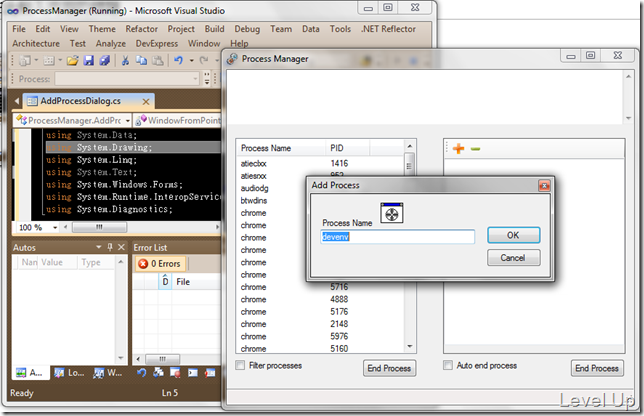This screenshot has height=416, width=644.
Task: Click Cancel in the Add Process dialog
Action: click(513, 258)
